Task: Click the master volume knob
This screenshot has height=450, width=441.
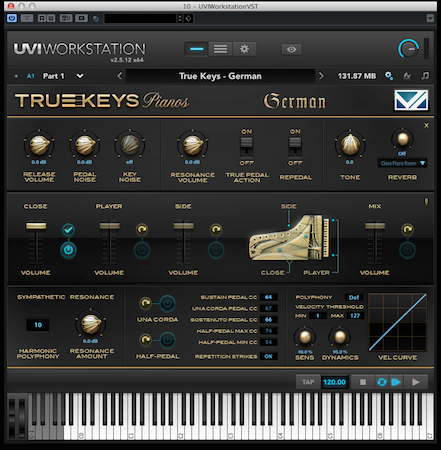Action: [x=408, y=49]
